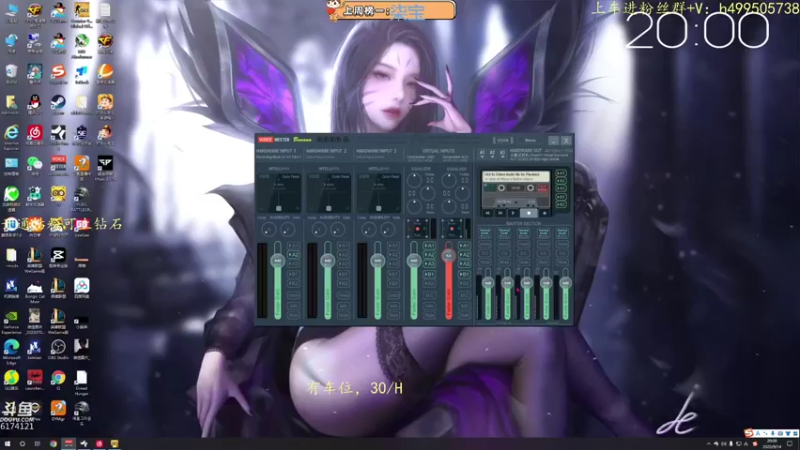The height and width of the screenshot is (450, 800).
Task: Open the Voicemeeter Menu
Action: coord(531,140)
